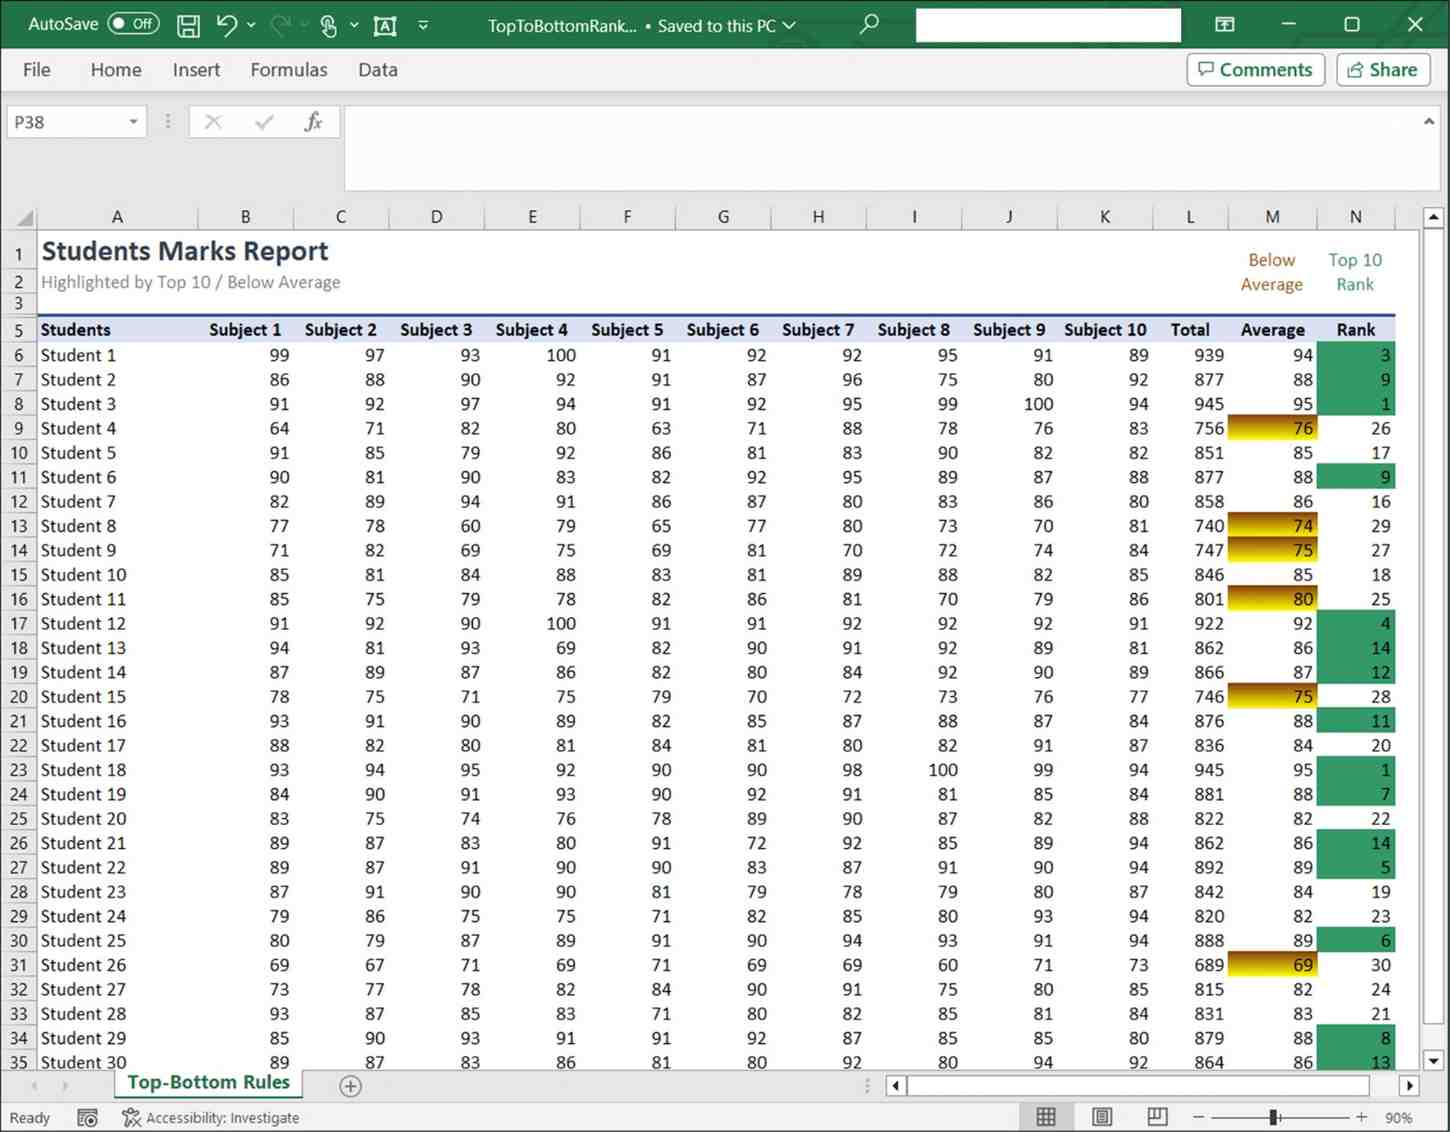This screenshot has height=1132, width=1450.
Task: Switch to the Home tab
Action: 116,69
